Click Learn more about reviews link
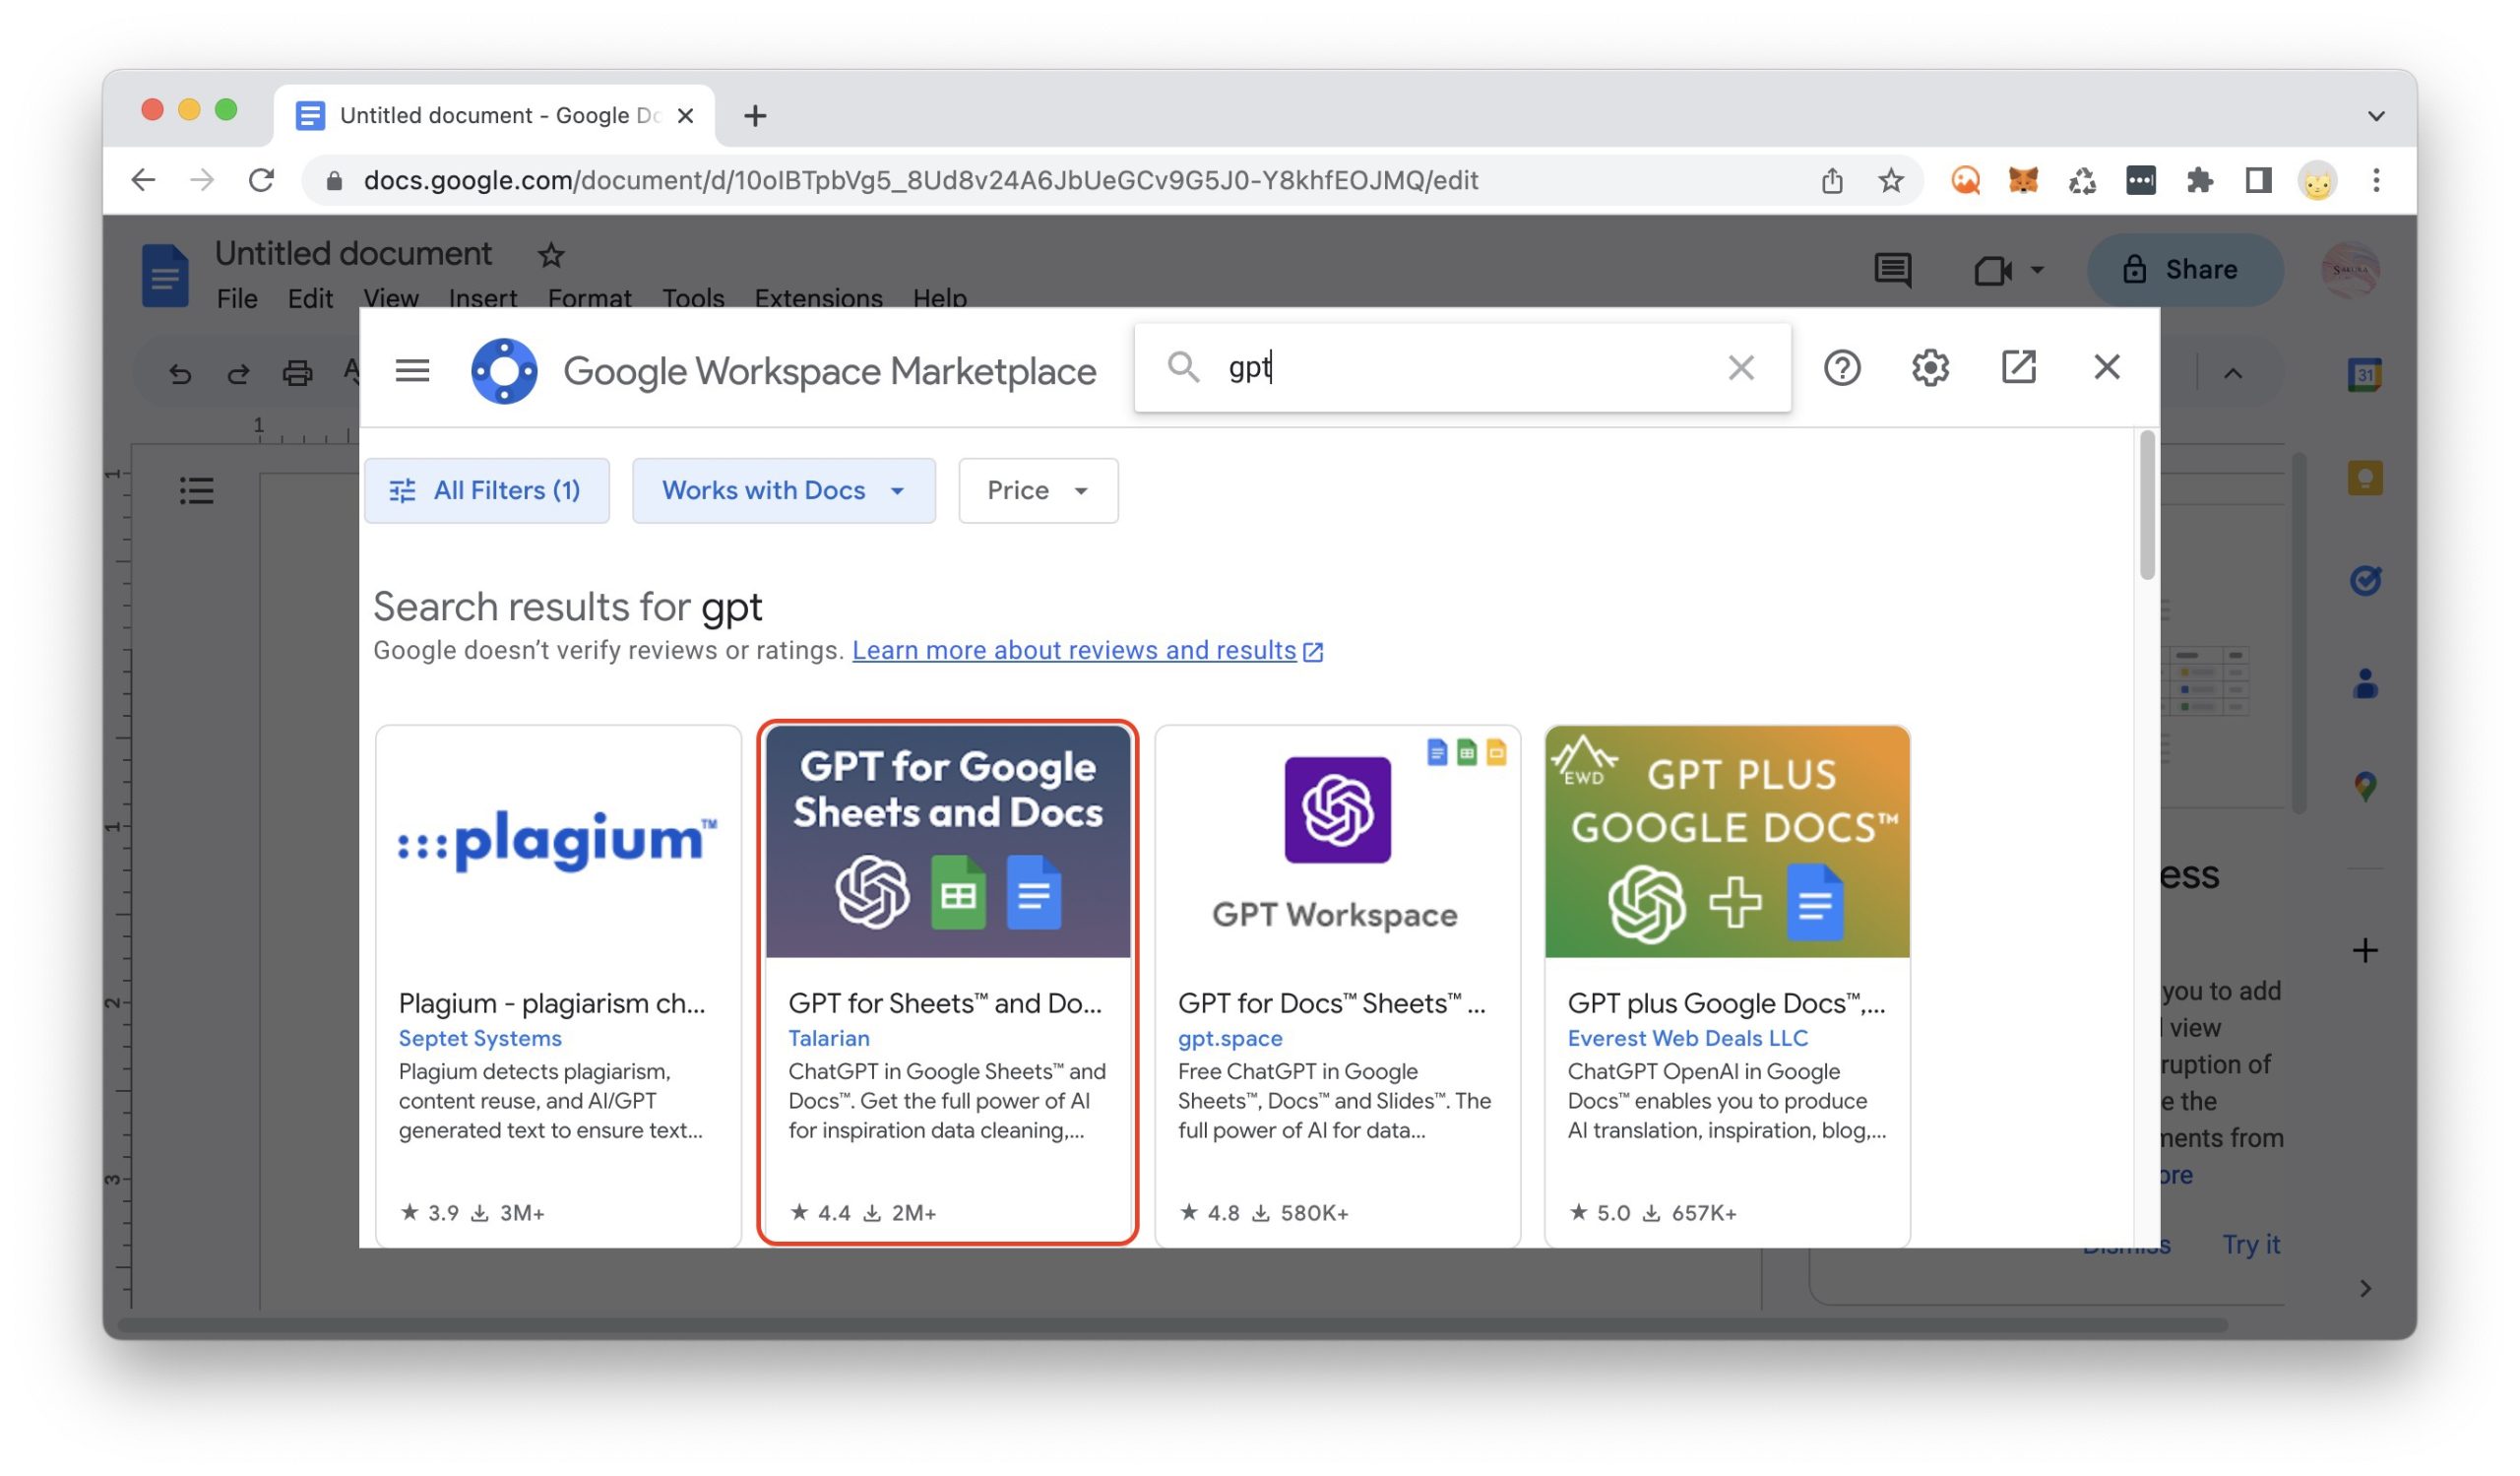This screenshot has height=1476, width=2520. pos(1074,650)
